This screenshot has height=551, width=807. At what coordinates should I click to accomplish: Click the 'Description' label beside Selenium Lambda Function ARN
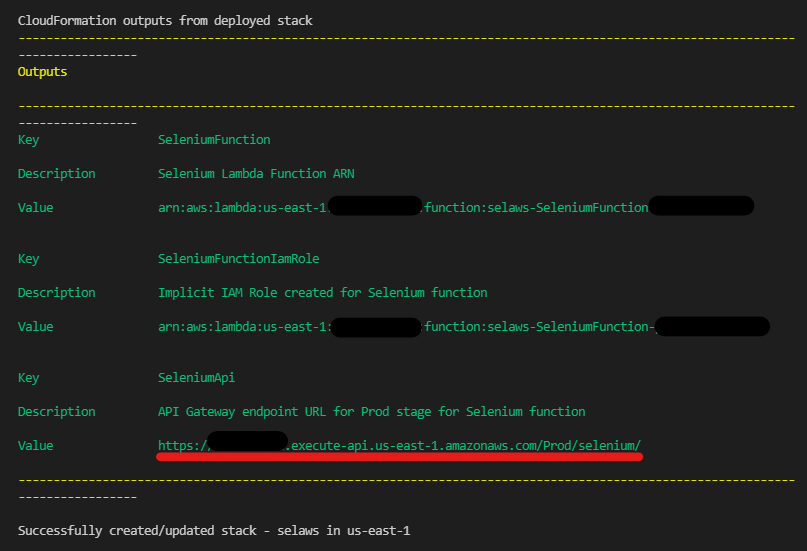point(56,173)
